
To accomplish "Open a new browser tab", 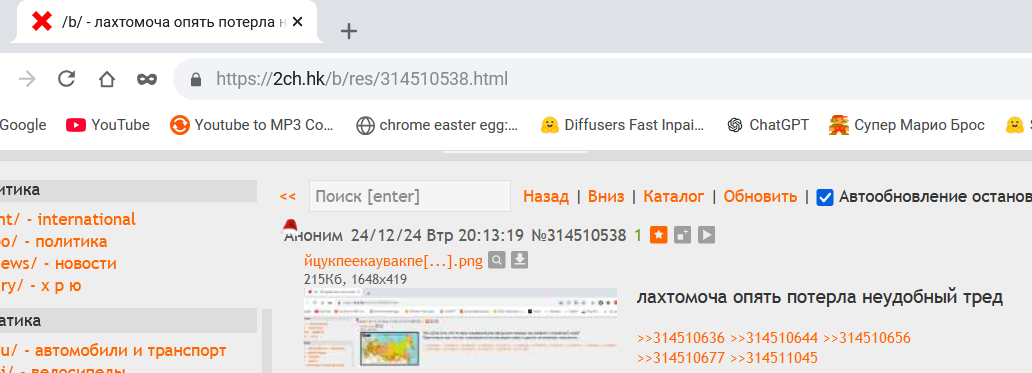I will coord(349,31).
